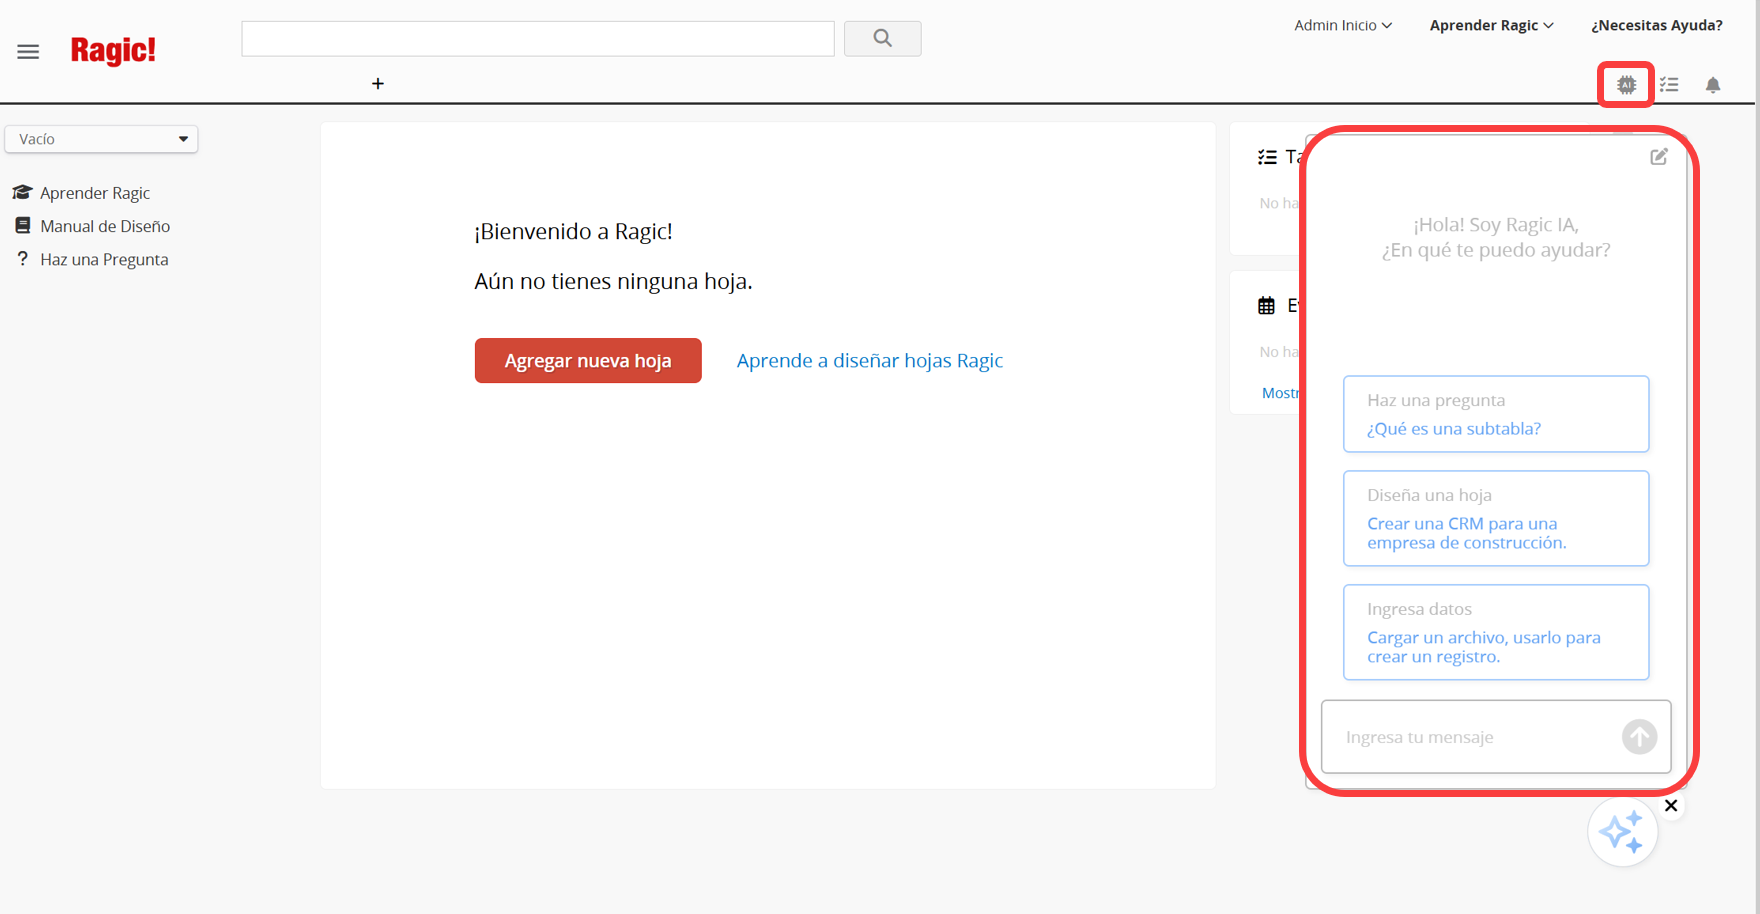Select the Cargar un archivo suggestion card
This screenshot has width=1760, height=914.
pos(1496,632)
